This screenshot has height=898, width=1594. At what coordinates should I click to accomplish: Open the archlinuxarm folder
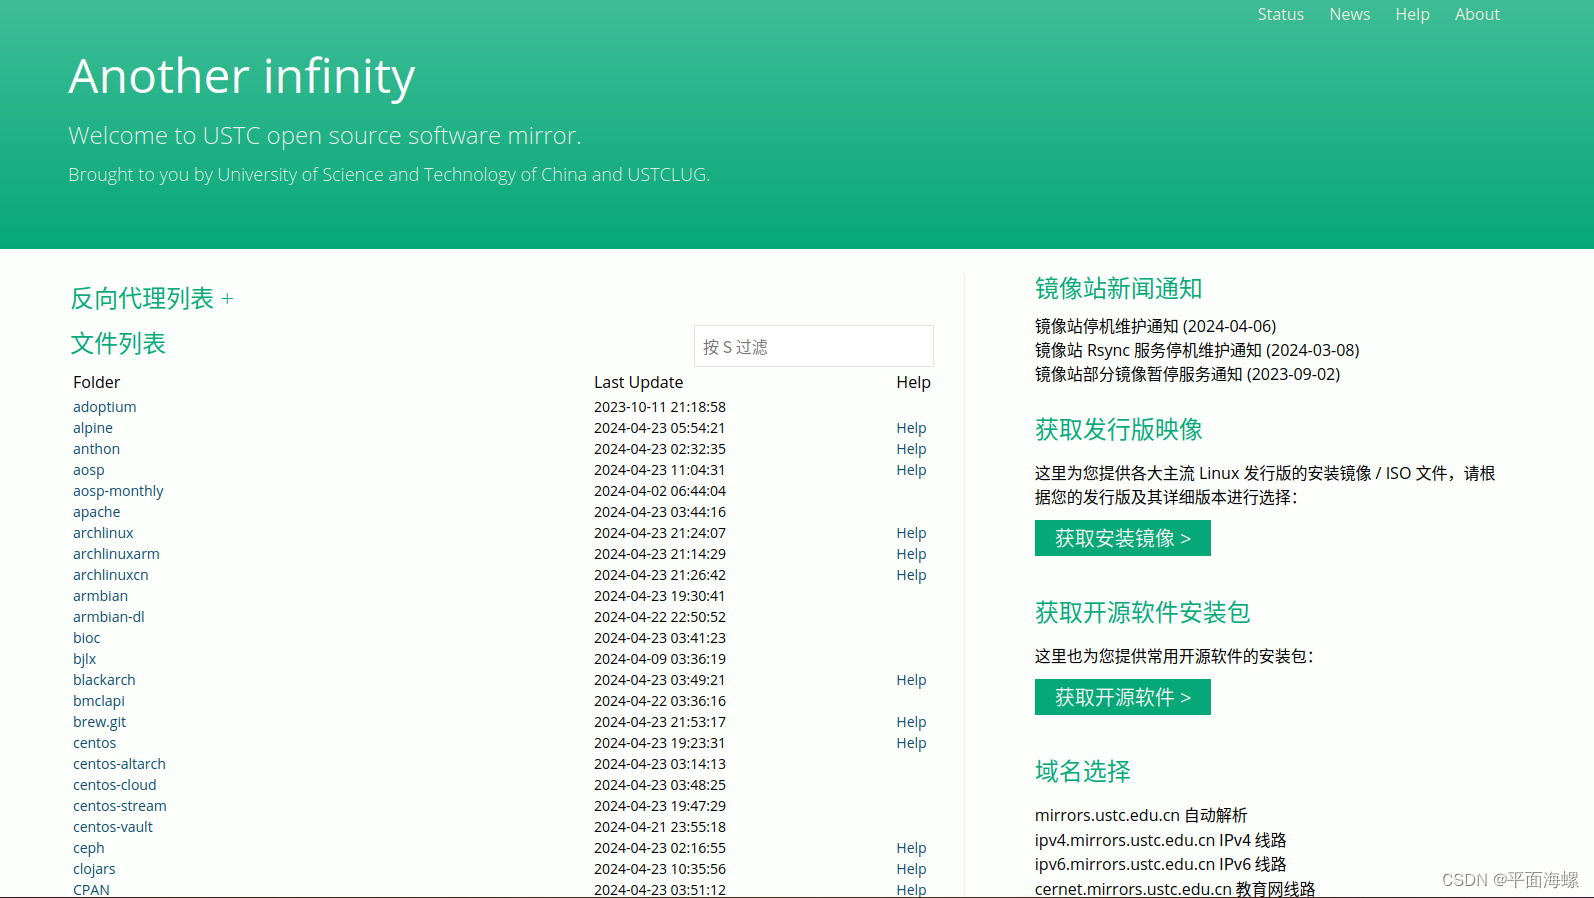click(116, 554)
